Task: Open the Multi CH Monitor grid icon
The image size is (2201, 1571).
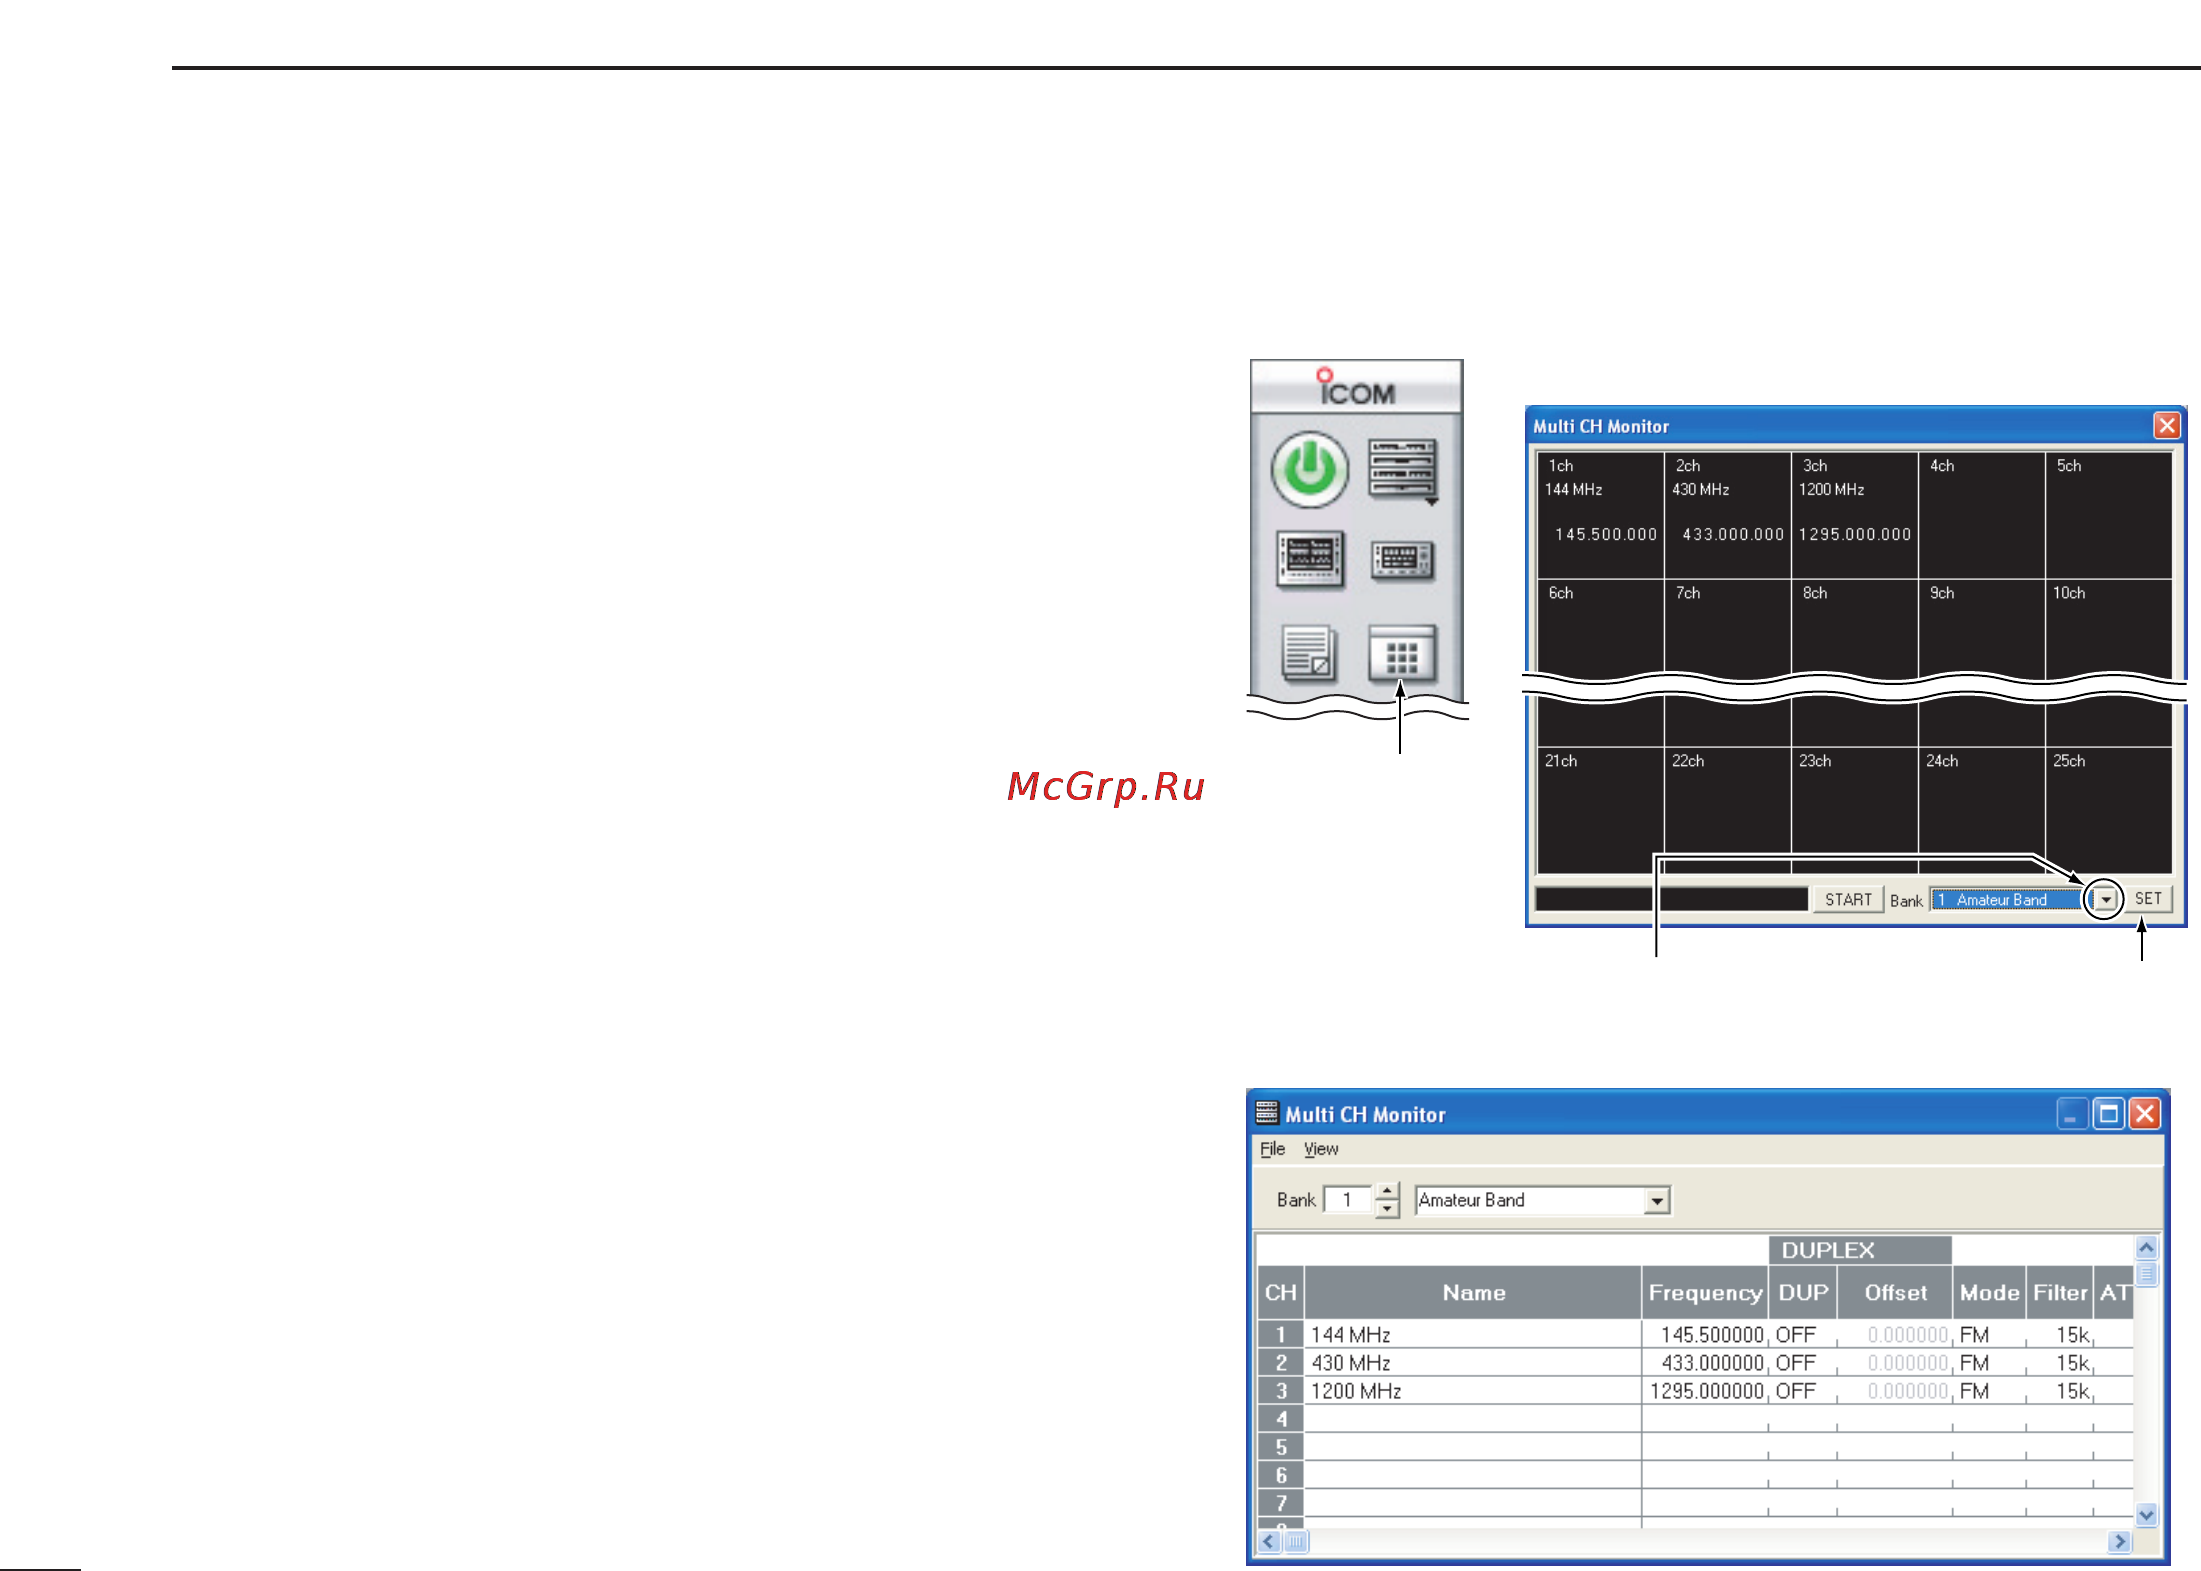Action: pos(1402,654)
